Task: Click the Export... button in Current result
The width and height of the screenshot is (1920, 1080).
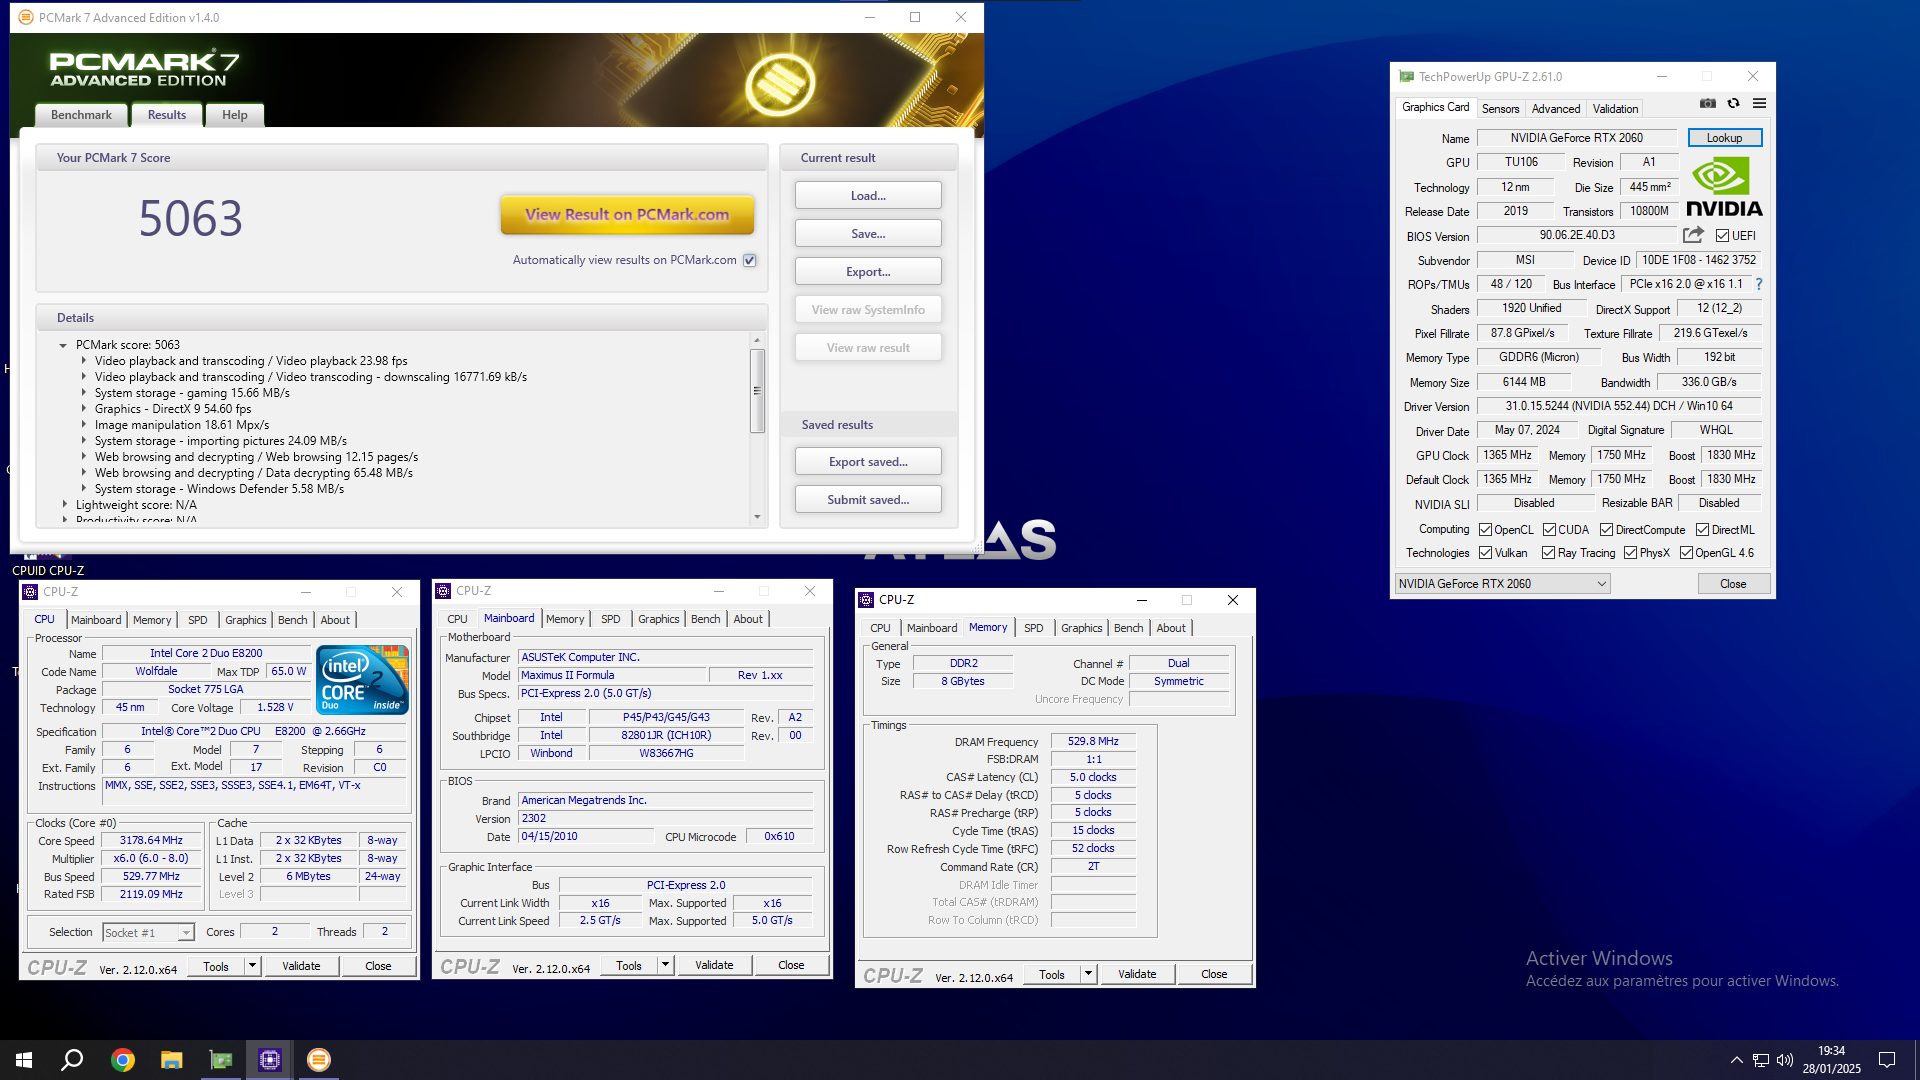Action: pos(868,272)
